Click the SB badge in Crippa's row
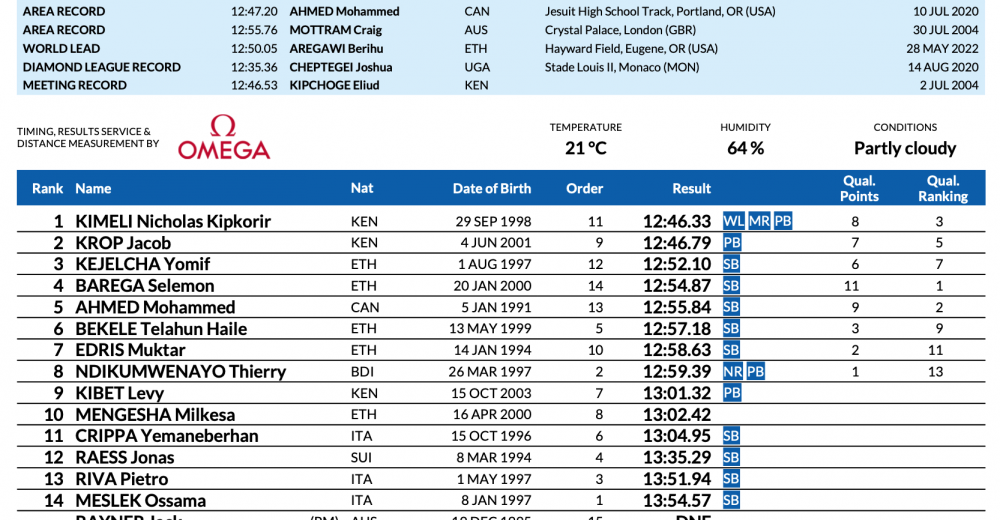Image resolution: width=1000 pixels, height=520 pixels. click(731, 436)
